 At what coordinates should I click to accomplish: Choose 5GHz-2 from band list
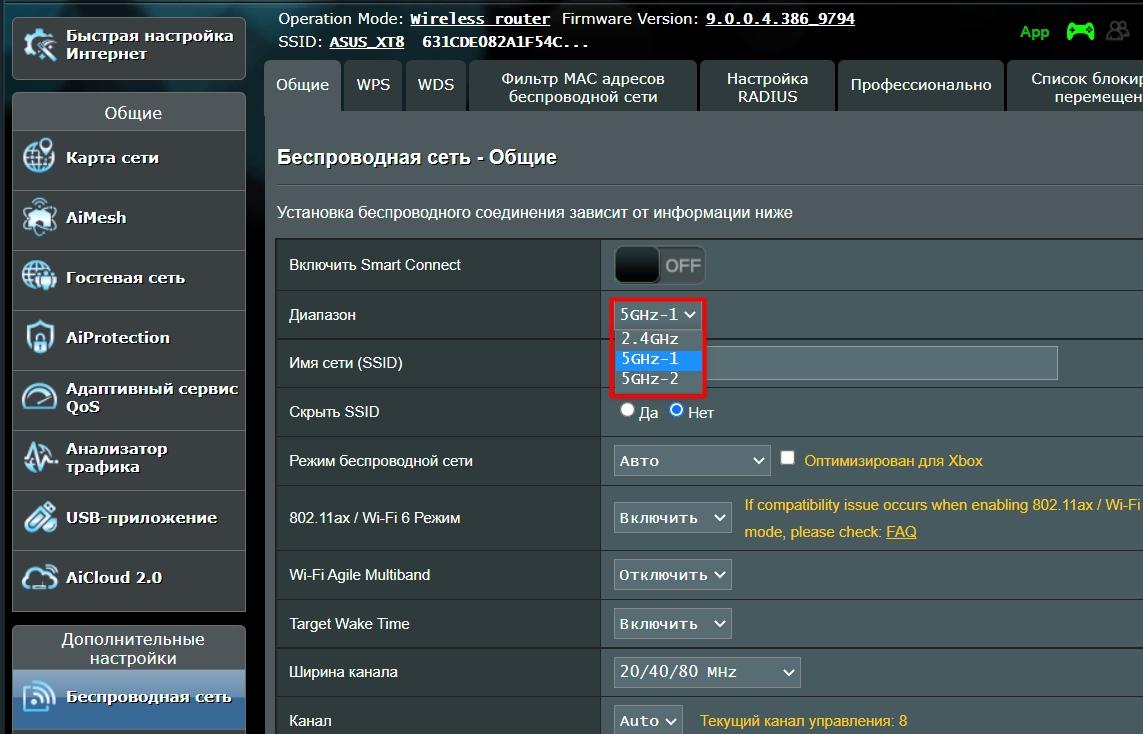pyautogui.click(x=658, y=379)
